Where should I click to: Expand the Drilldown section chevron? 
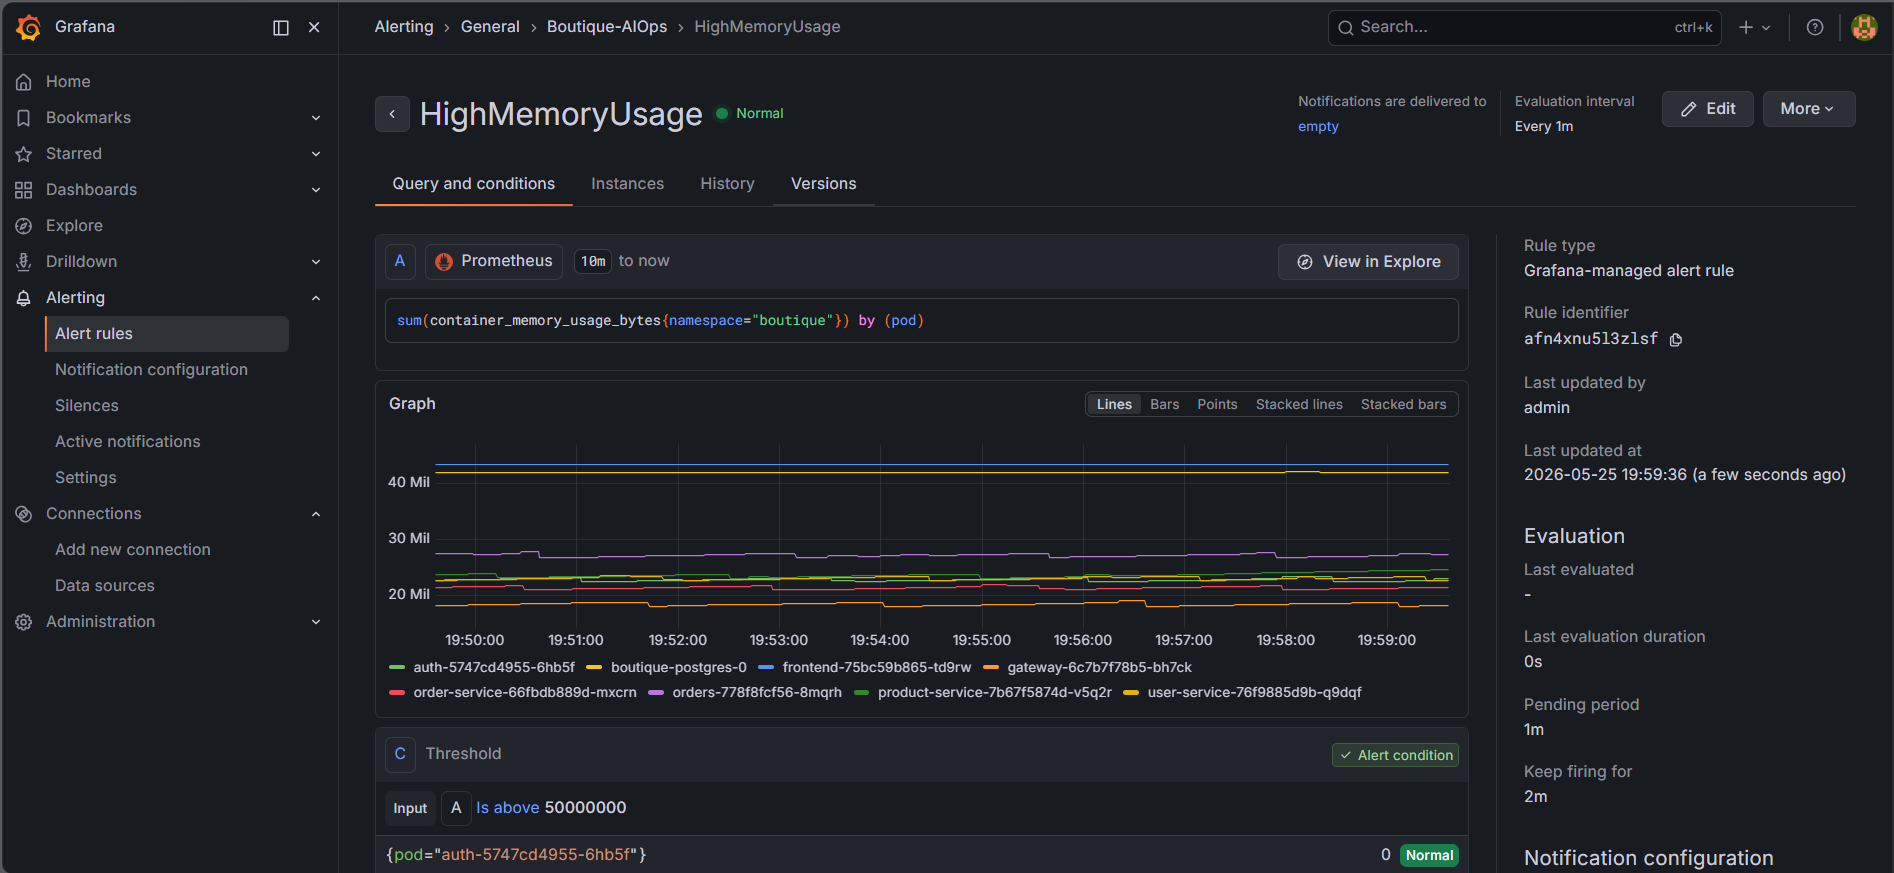click(x=316, y=262)
